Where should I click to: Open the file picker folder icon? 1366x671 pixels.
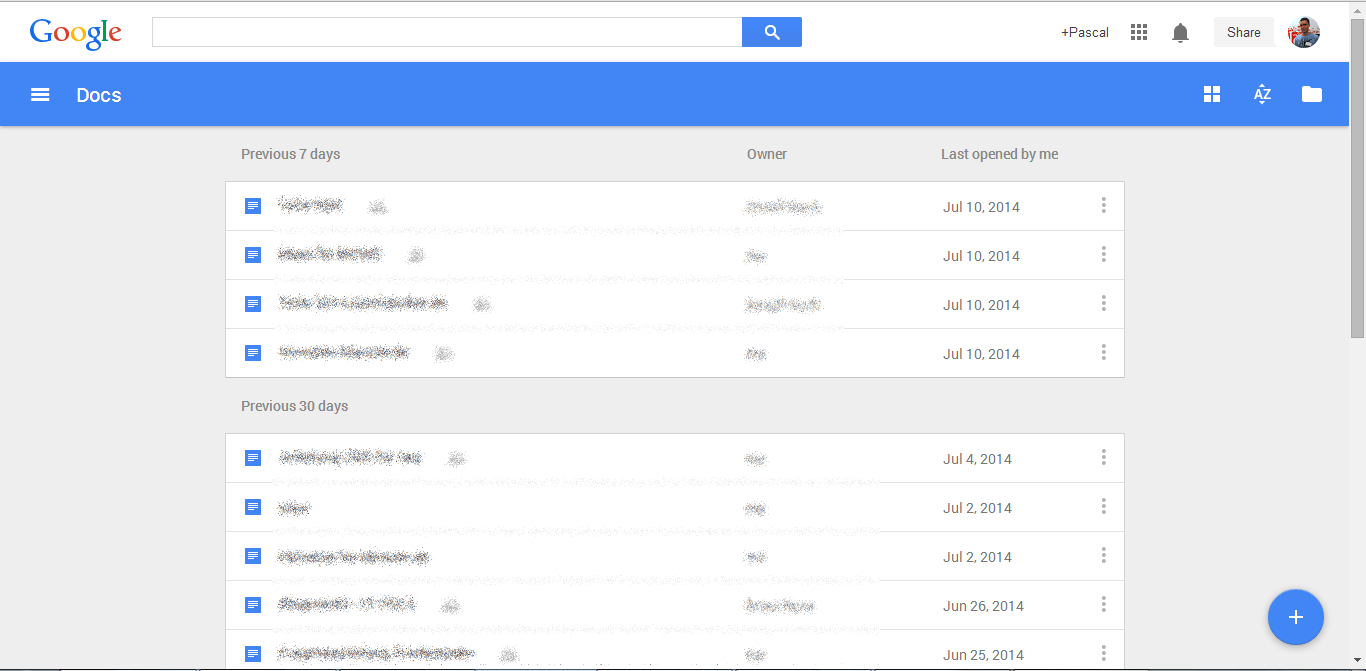tap(1312, 94)
